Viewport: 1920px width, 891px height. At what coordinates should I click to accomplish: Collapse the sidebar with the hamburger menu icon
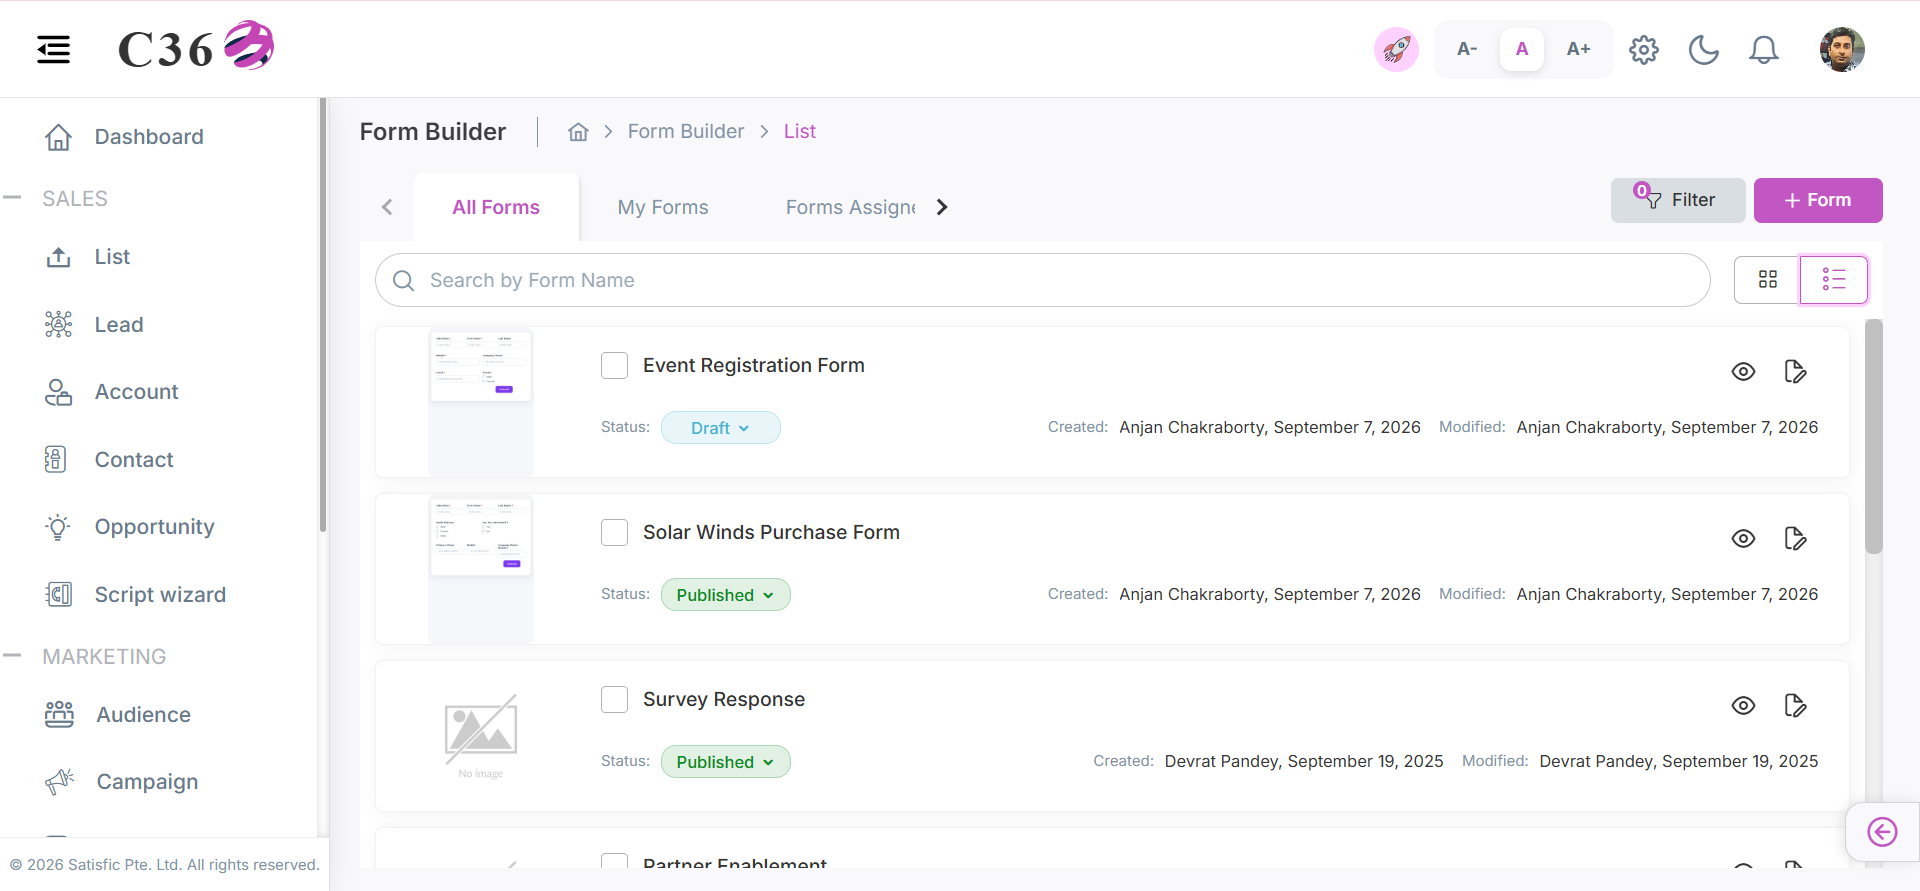coord(54,49)
